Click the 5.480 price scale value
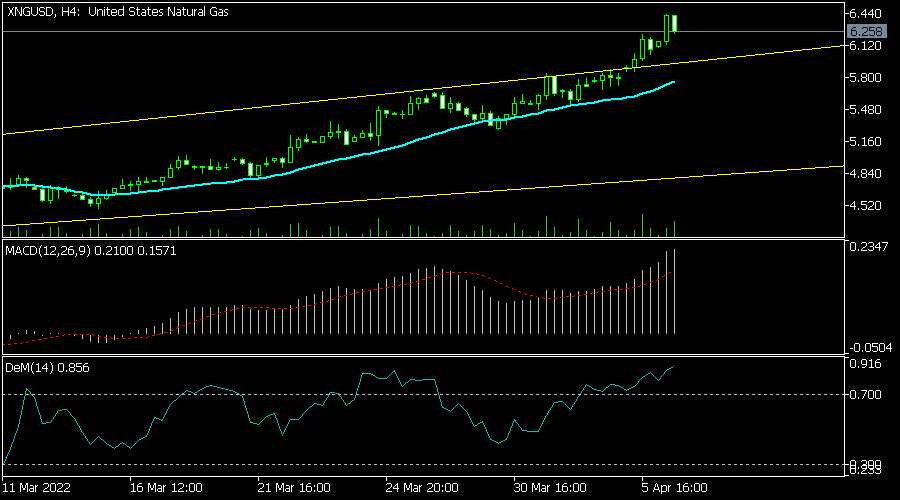Image resolution: width=900 pixels, height=500 pixels. point(865,109)
